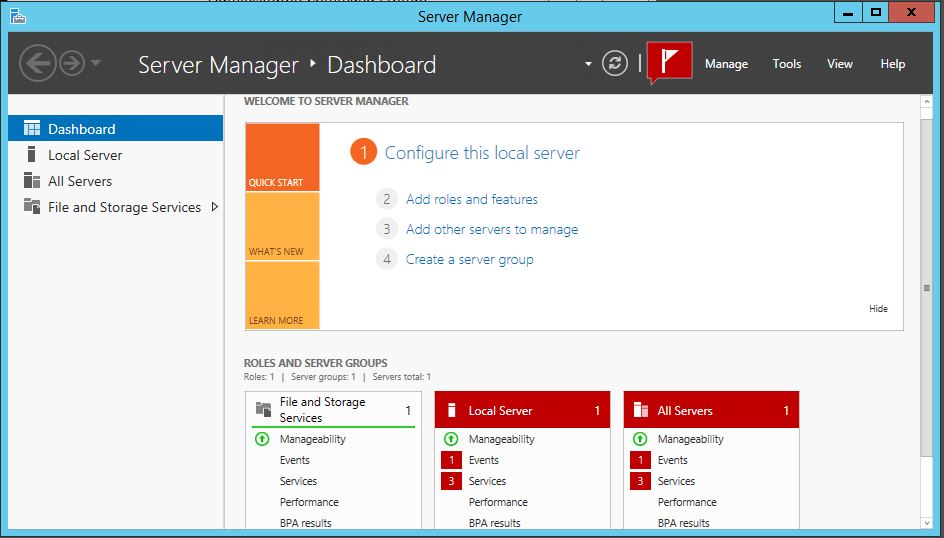
Task: Click red Events count badge in Local Server tile
Action: 452,460
